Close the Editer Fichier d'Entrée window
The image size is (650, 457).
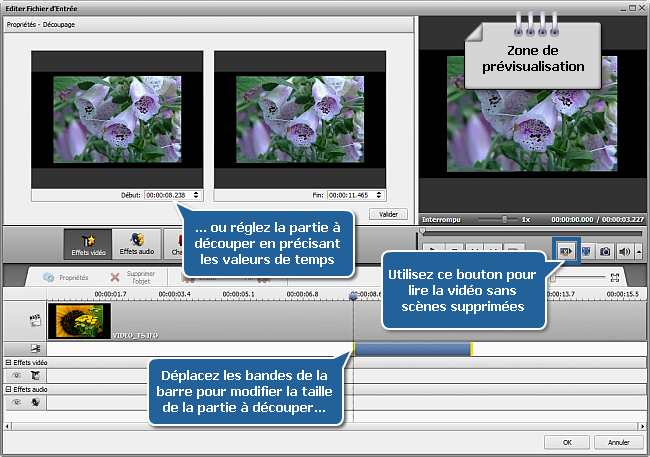click(x=642, y=8)
